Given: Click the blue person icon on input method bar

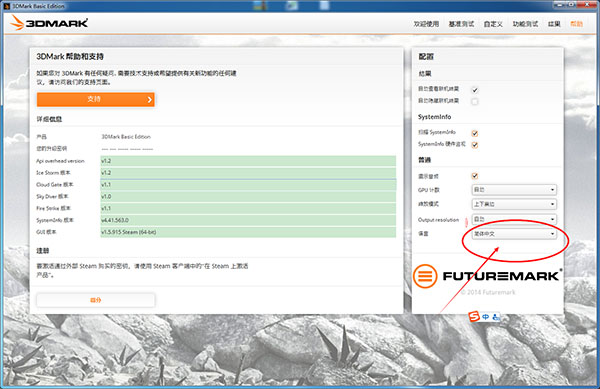Looking at the screenshot, I should [x=496, y=317].
